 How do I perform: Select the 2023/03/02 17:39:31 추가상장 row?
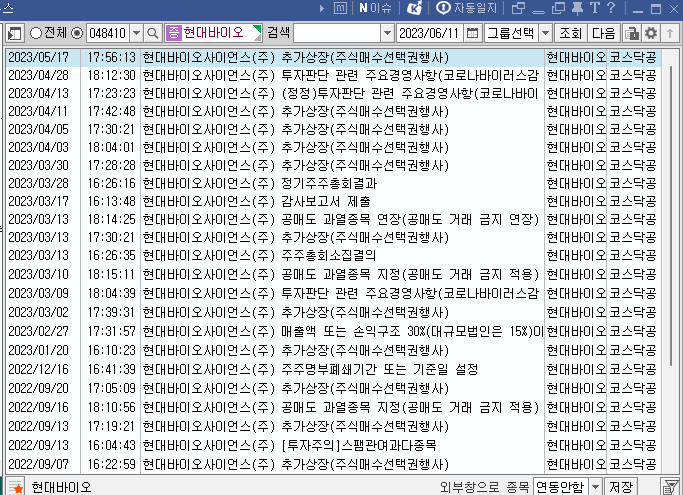tap(333, 312)
